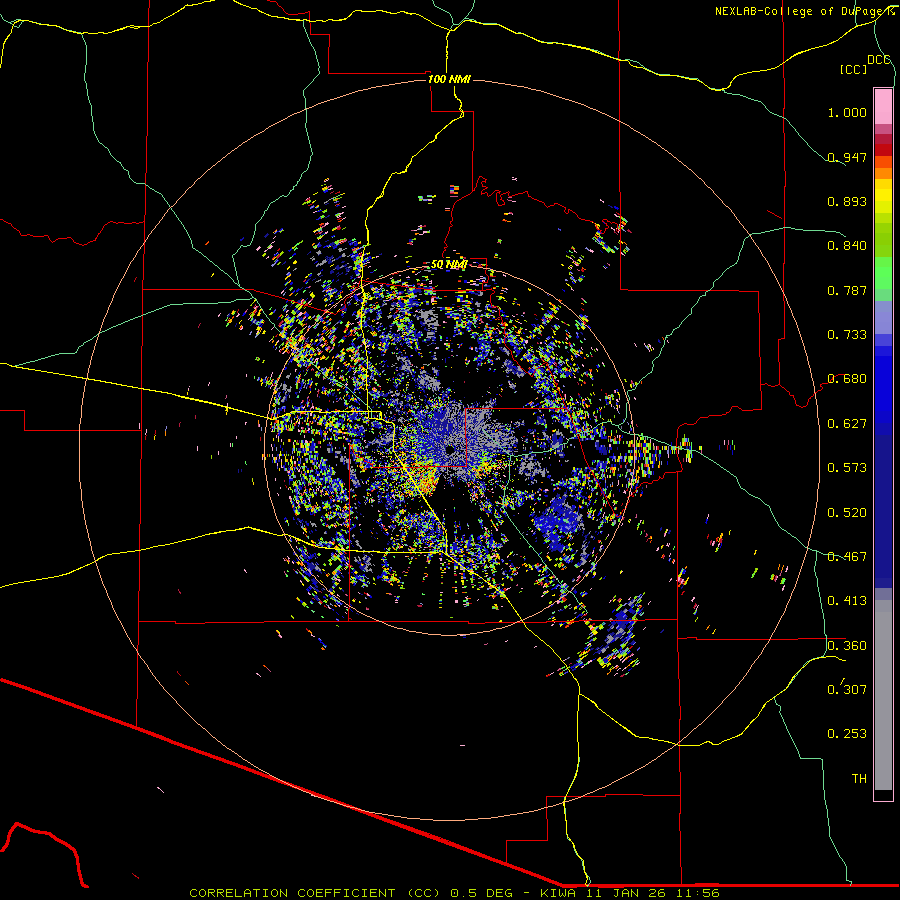Click the 0.467 scale value
Image resolution: width=900 pixels, height=900 pixels.
pos(847,557)
